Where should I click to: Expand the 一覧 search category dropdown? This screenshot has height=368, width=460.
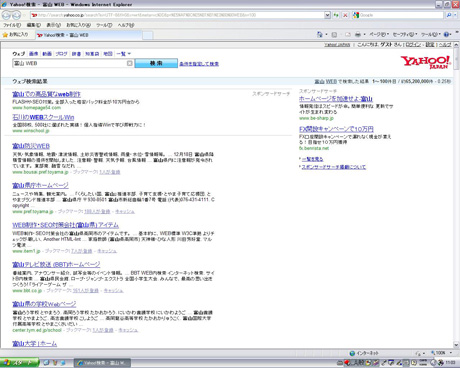(x=124, y=54)
